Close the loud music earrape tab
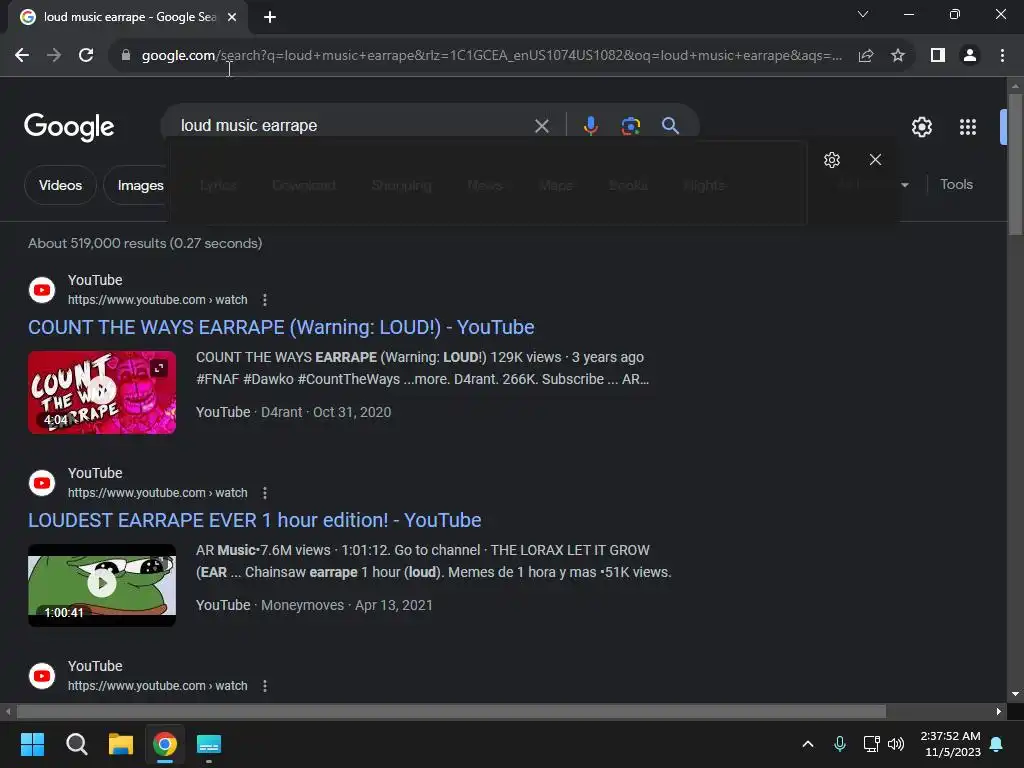Screen dimensions: 1024x768 (x=232, y=17)
